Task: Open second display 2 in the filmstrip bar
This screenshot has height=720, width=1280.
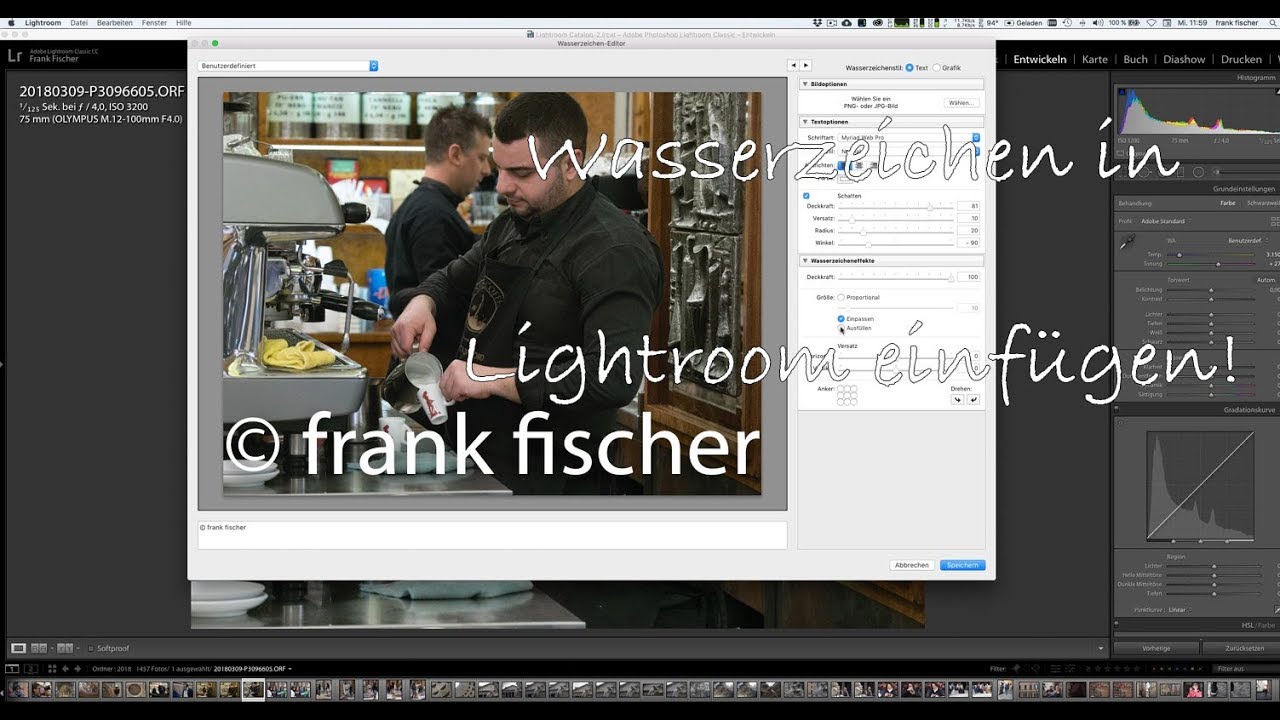Action: pyautogui.click(x=31, y=668)
